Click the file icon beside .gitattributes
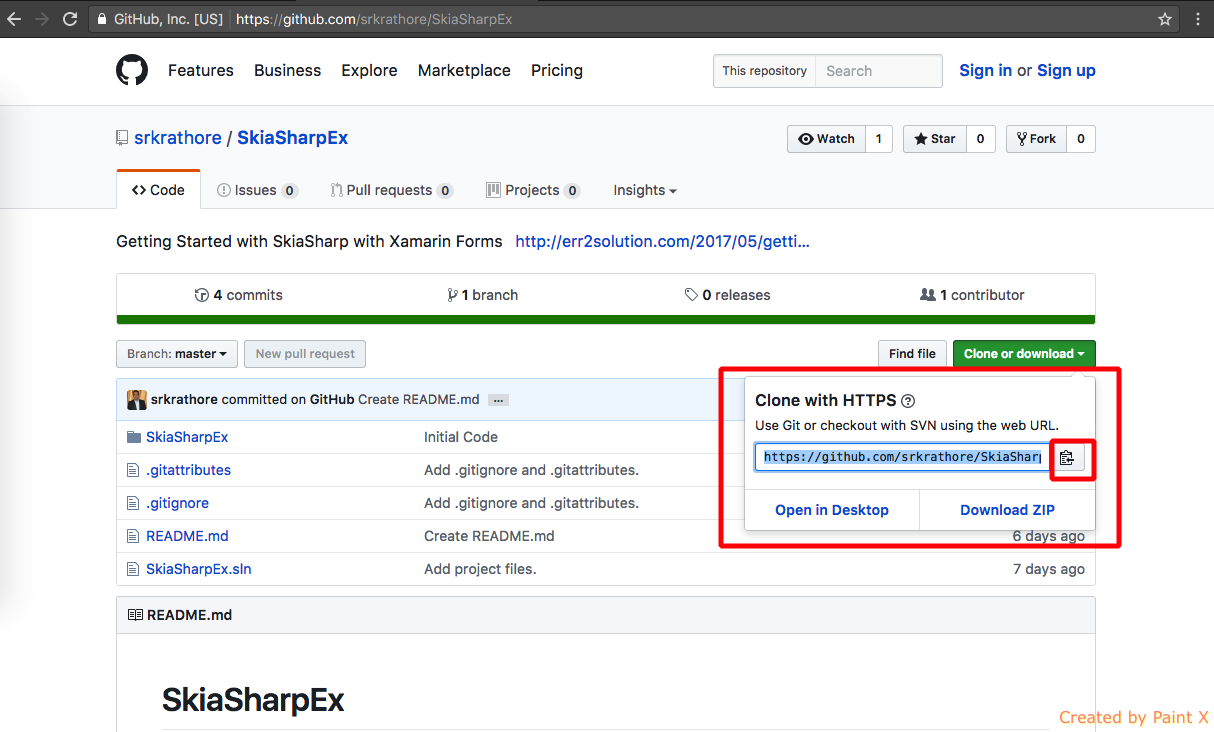Viewport: 1214px width, 732px height. pyautogui.click(x=133, y=470)
